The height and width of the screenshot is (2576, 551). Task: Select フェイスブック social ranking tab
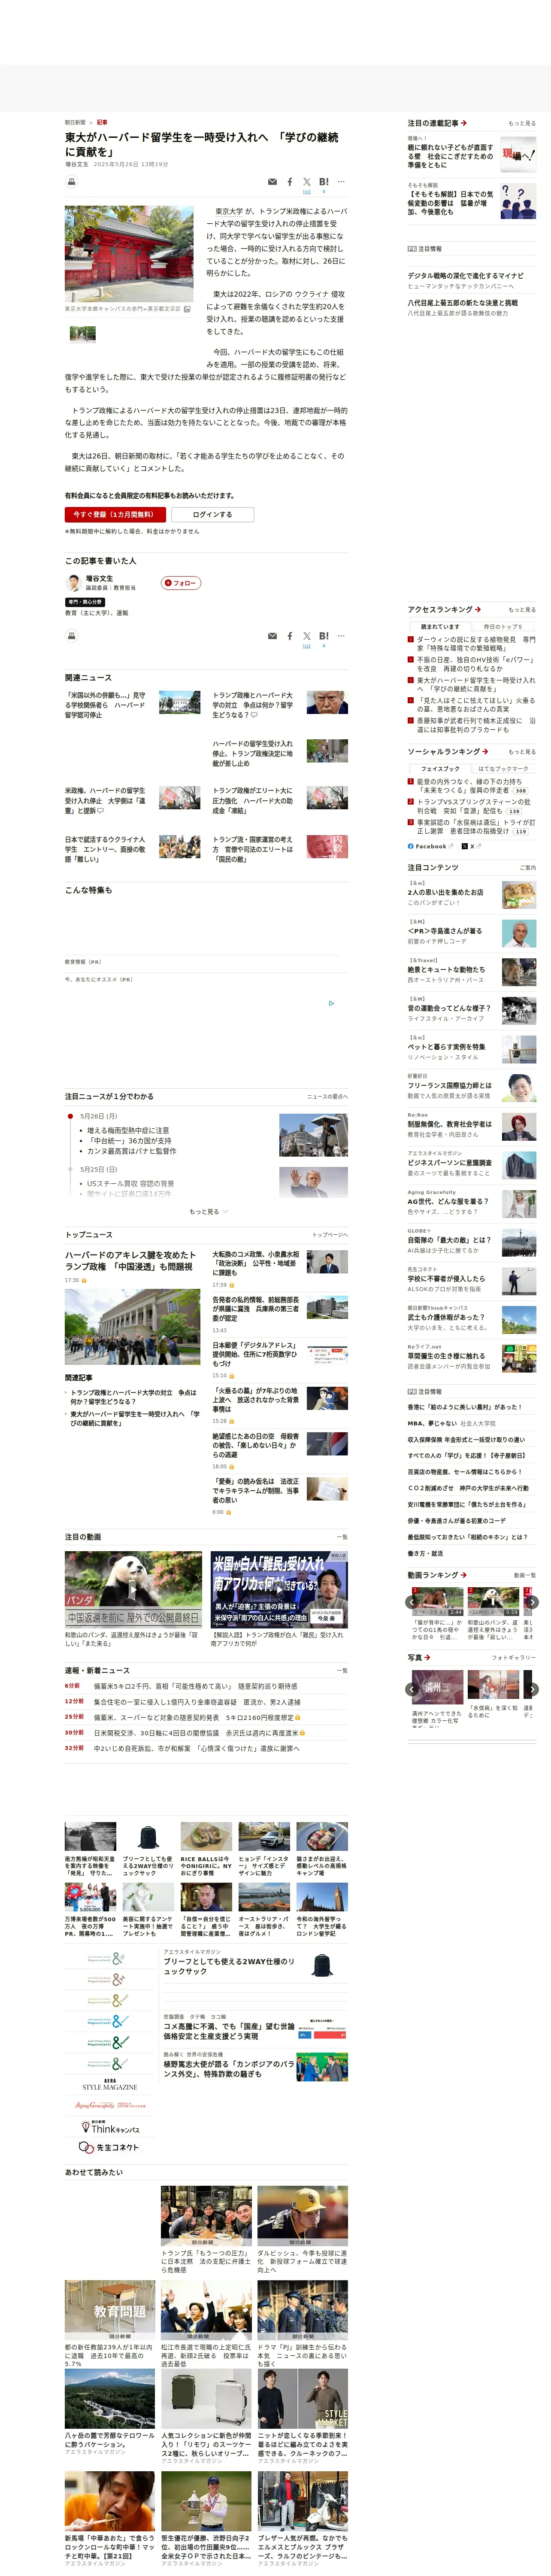(440, 769)
